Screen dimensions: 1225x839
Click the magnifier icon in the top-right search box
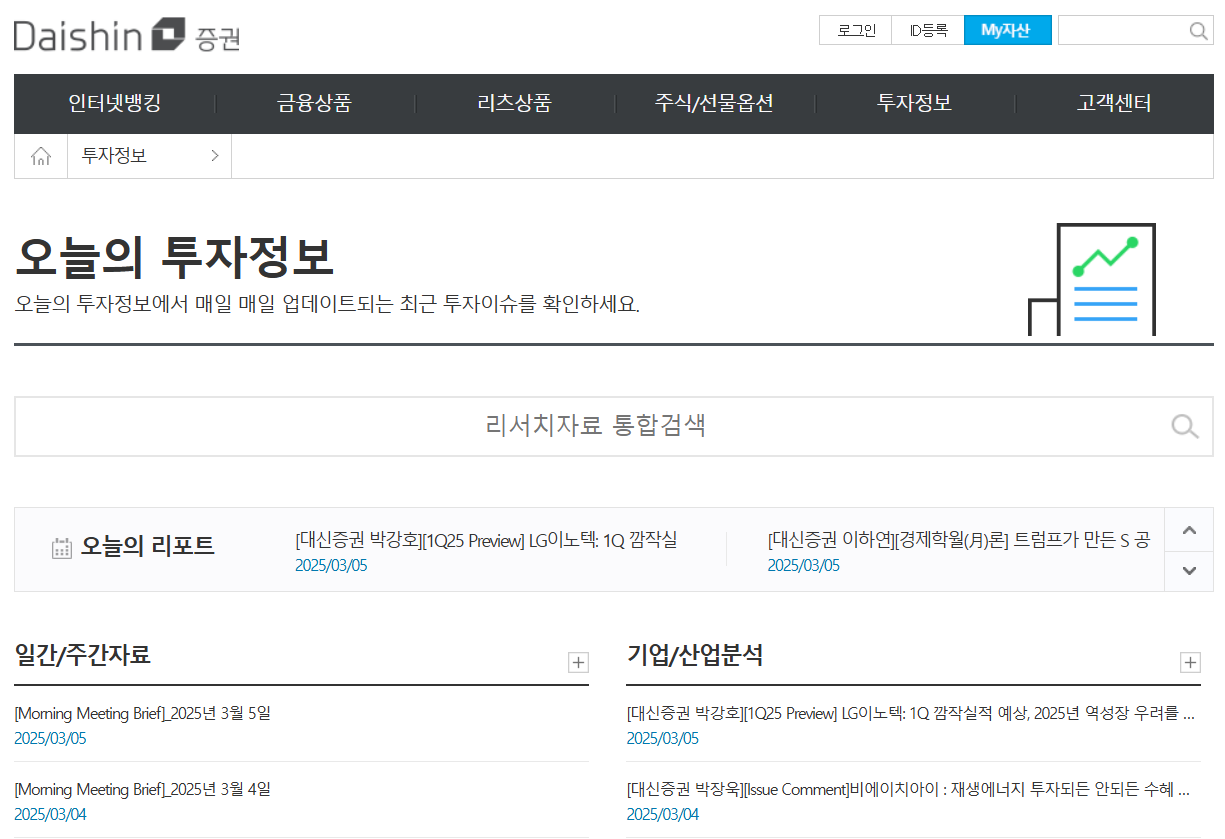pos(1196,30)
